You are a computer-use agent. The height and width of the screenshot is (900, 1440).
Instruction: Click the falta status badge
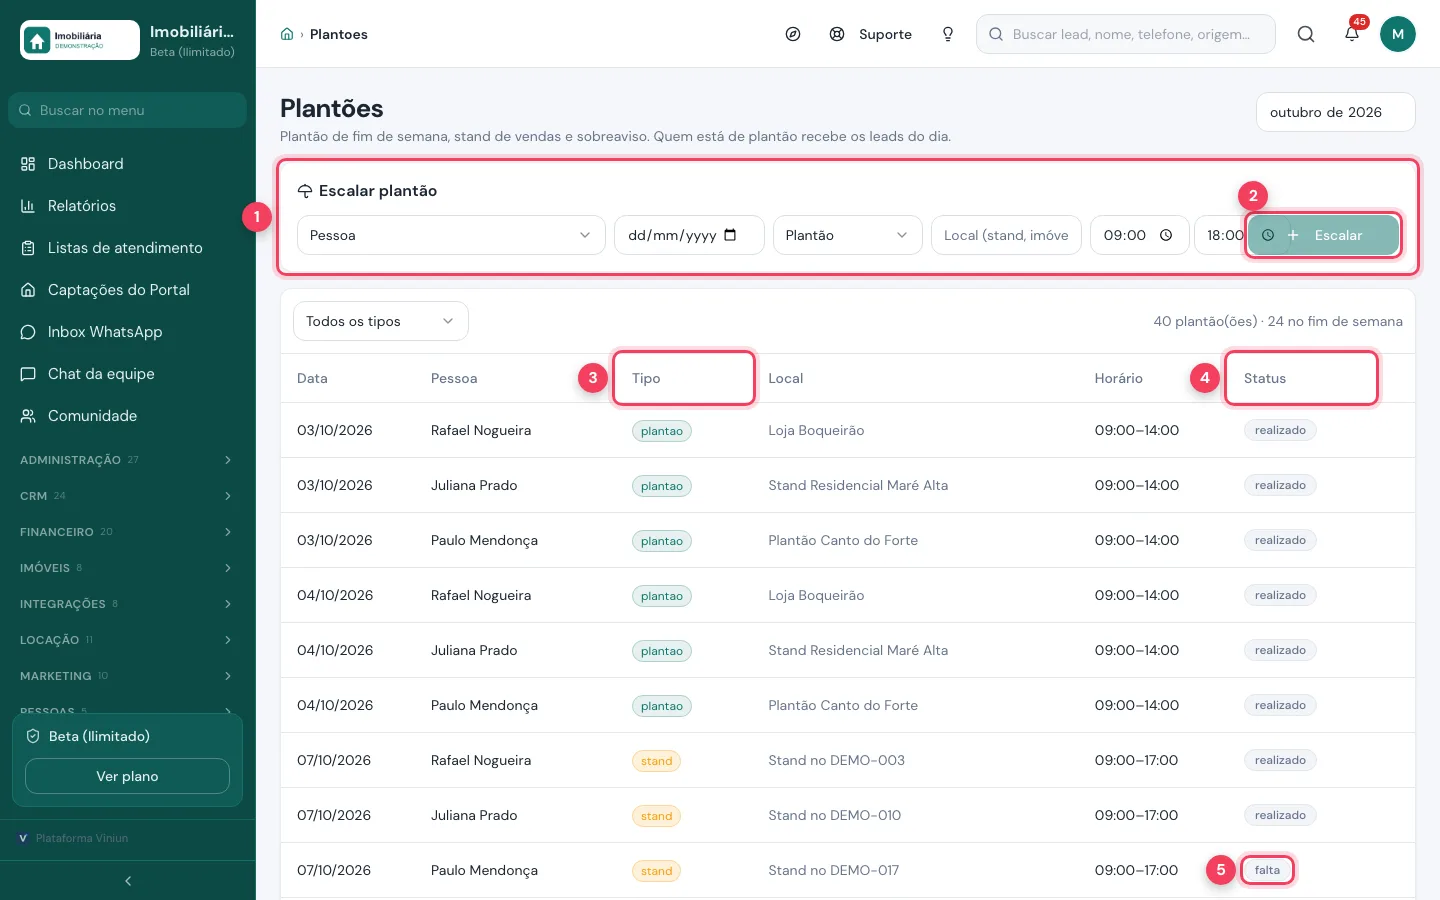1267,870
